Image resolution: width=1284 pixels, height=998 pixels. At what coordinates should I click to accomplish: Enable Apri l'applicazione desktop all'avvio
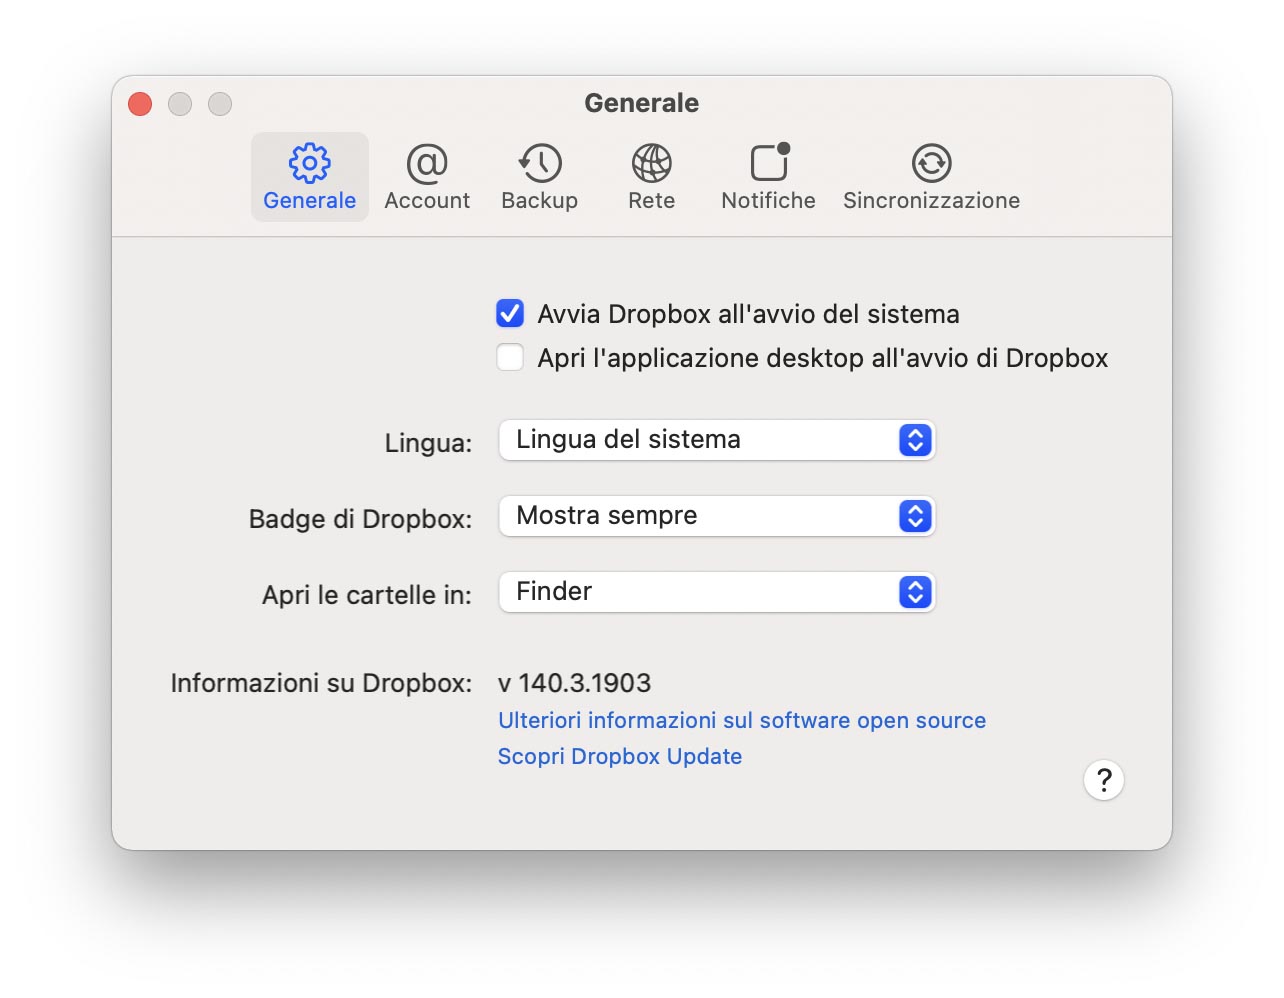click(x=510, y=358)
